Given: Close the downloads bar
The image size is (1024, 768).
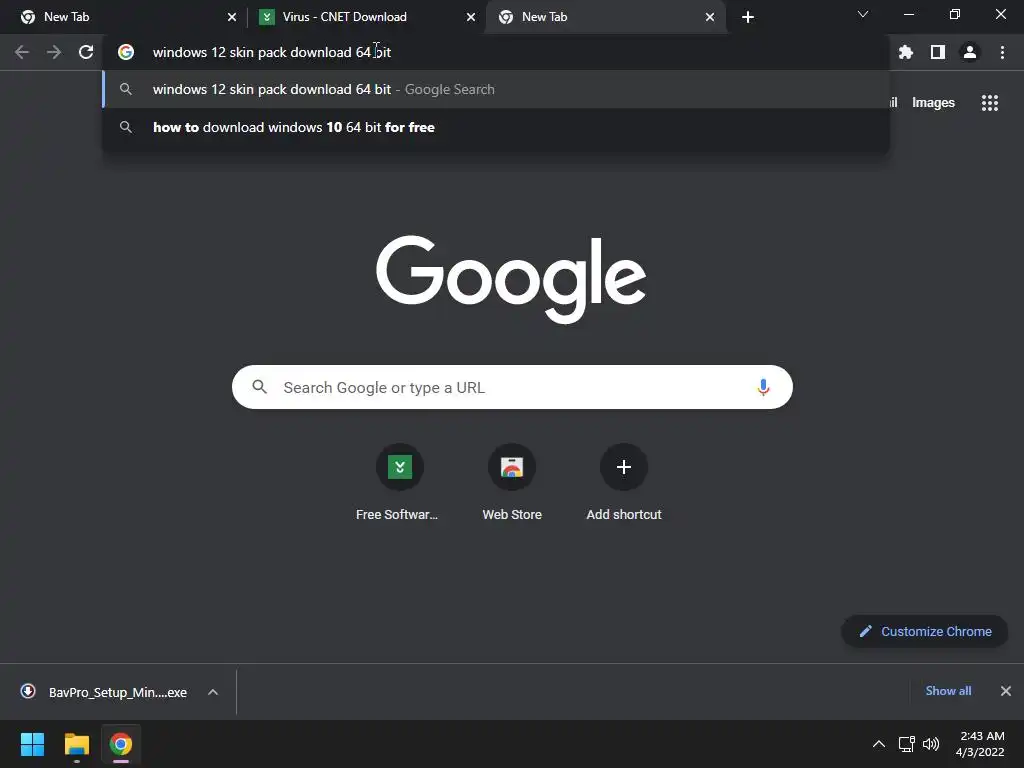Looking at the screenshot, I should (1006, 691).
